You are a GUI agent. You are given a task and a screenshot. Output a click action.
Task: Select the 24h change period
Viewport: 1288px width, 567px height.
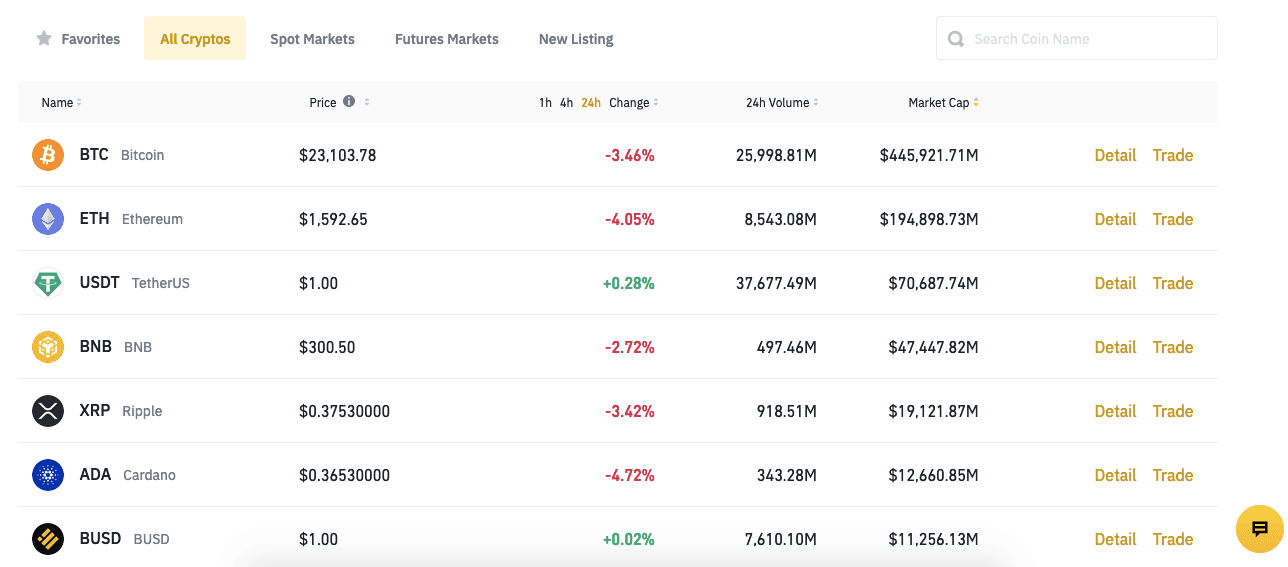coord(591,103)
